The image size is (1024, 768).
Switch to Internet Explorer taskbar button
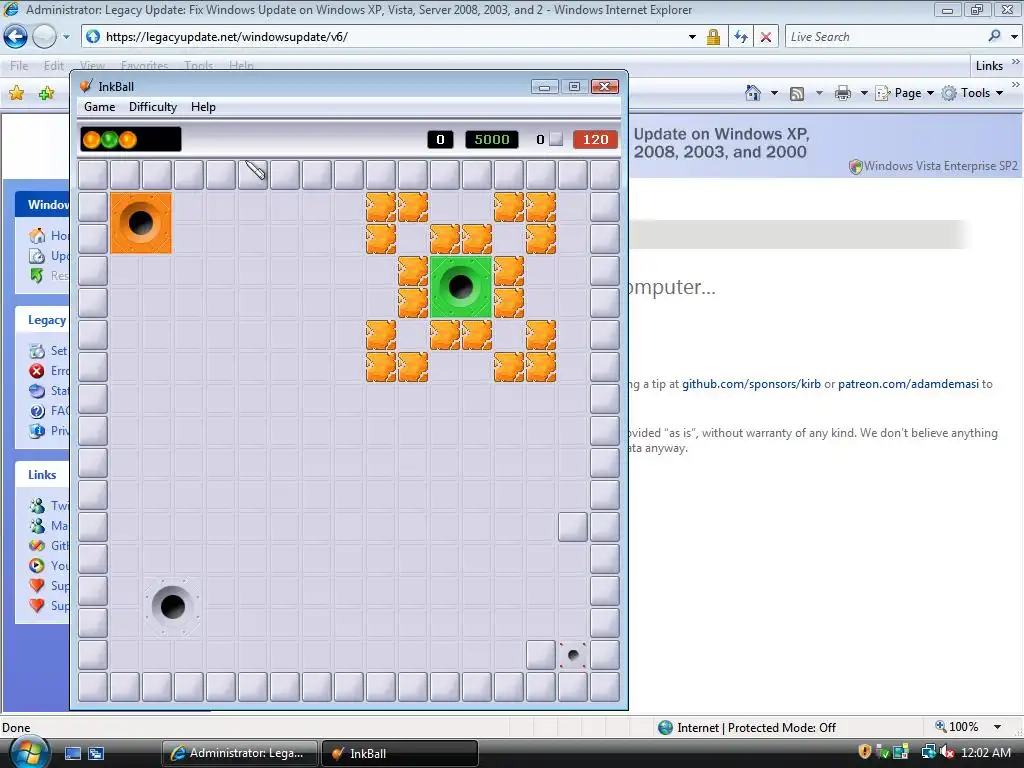tap(239, 753)
